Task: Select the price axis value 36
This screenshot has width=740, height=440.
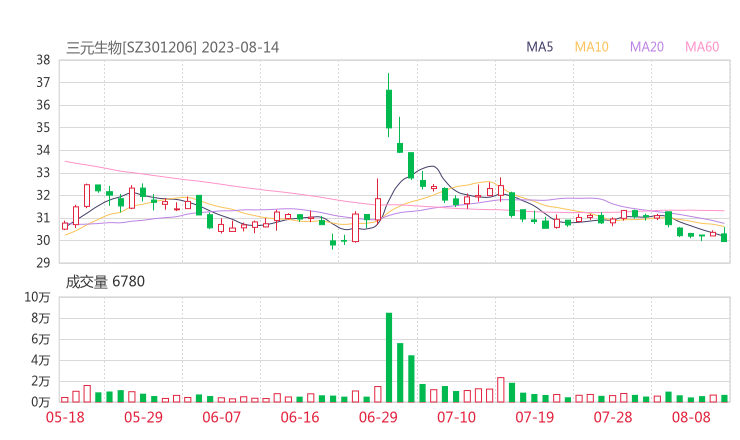Action: 43,105
